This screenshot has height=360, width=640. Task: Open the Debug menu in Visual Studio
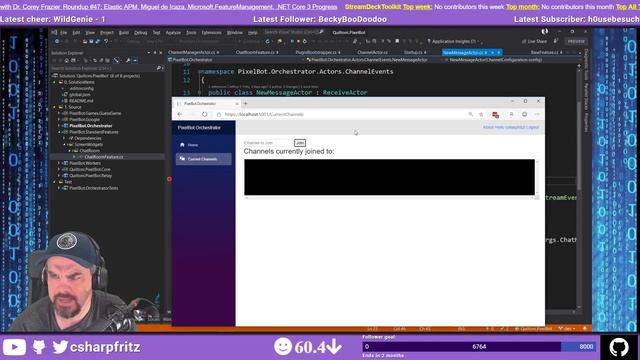(x=140, y=32)
